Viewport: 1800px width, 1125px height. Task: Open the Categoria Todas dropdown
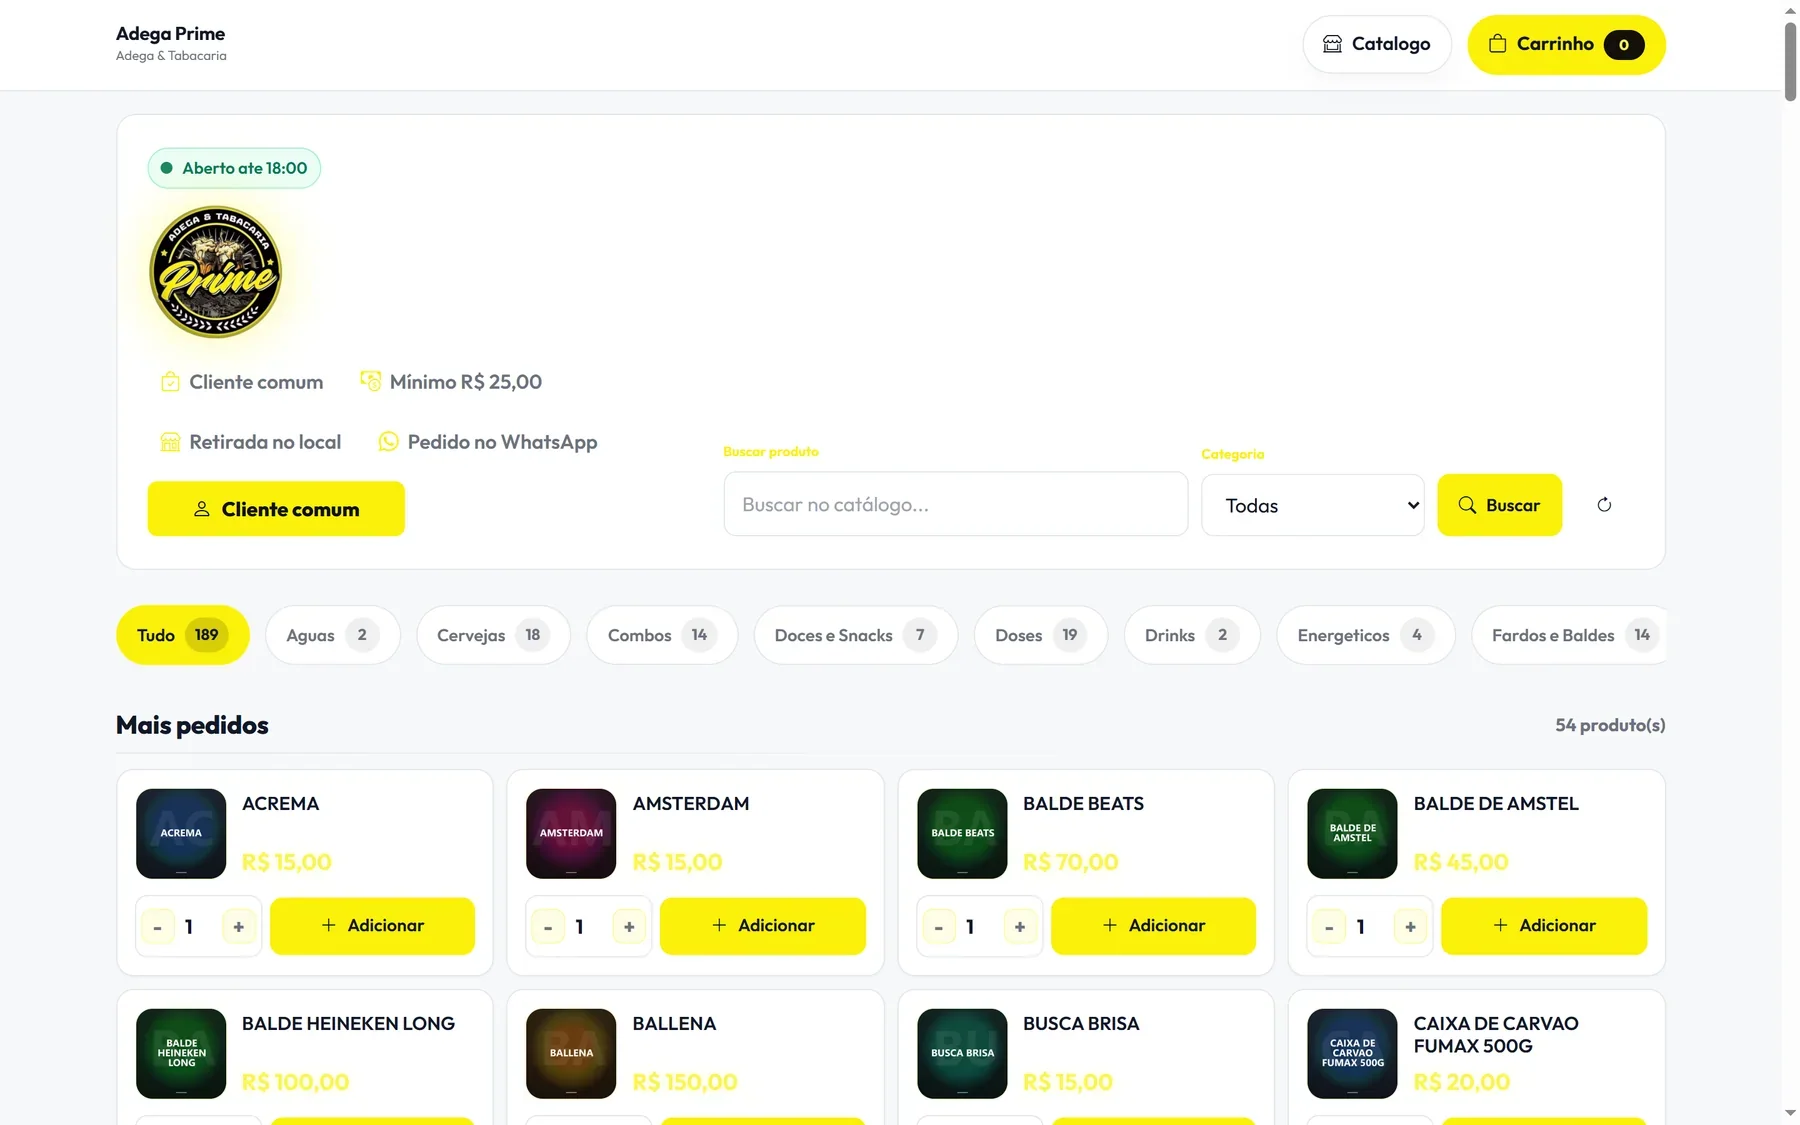click(x=1312, y=505)
